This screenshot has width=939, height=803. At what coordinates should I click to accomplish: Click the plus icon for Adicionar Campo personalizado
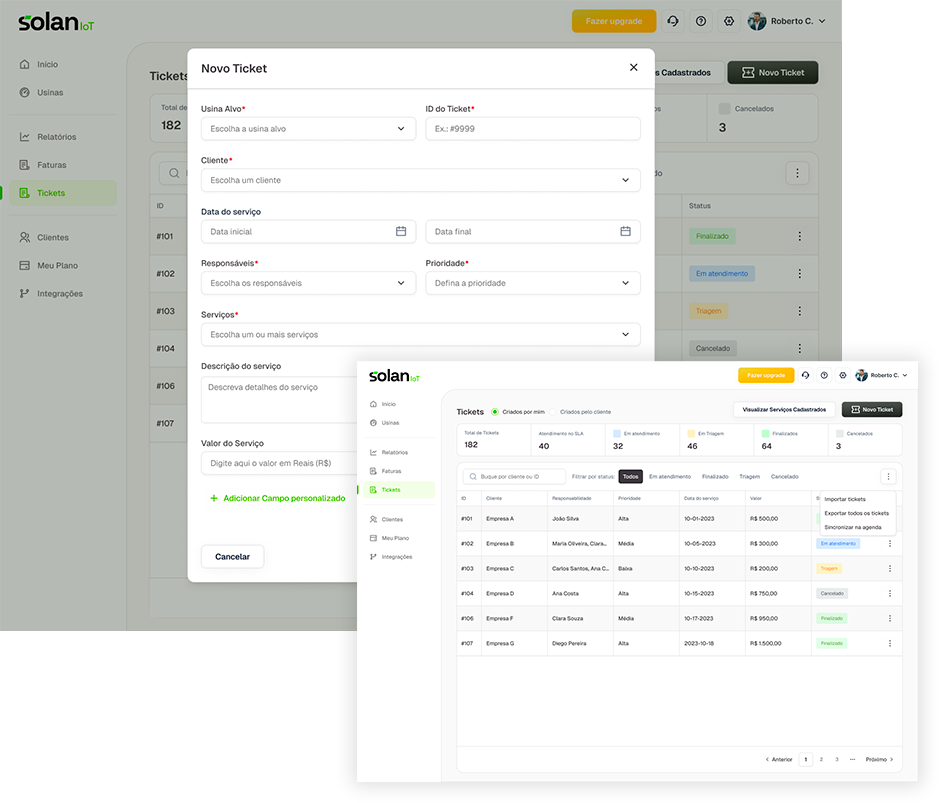214,498
